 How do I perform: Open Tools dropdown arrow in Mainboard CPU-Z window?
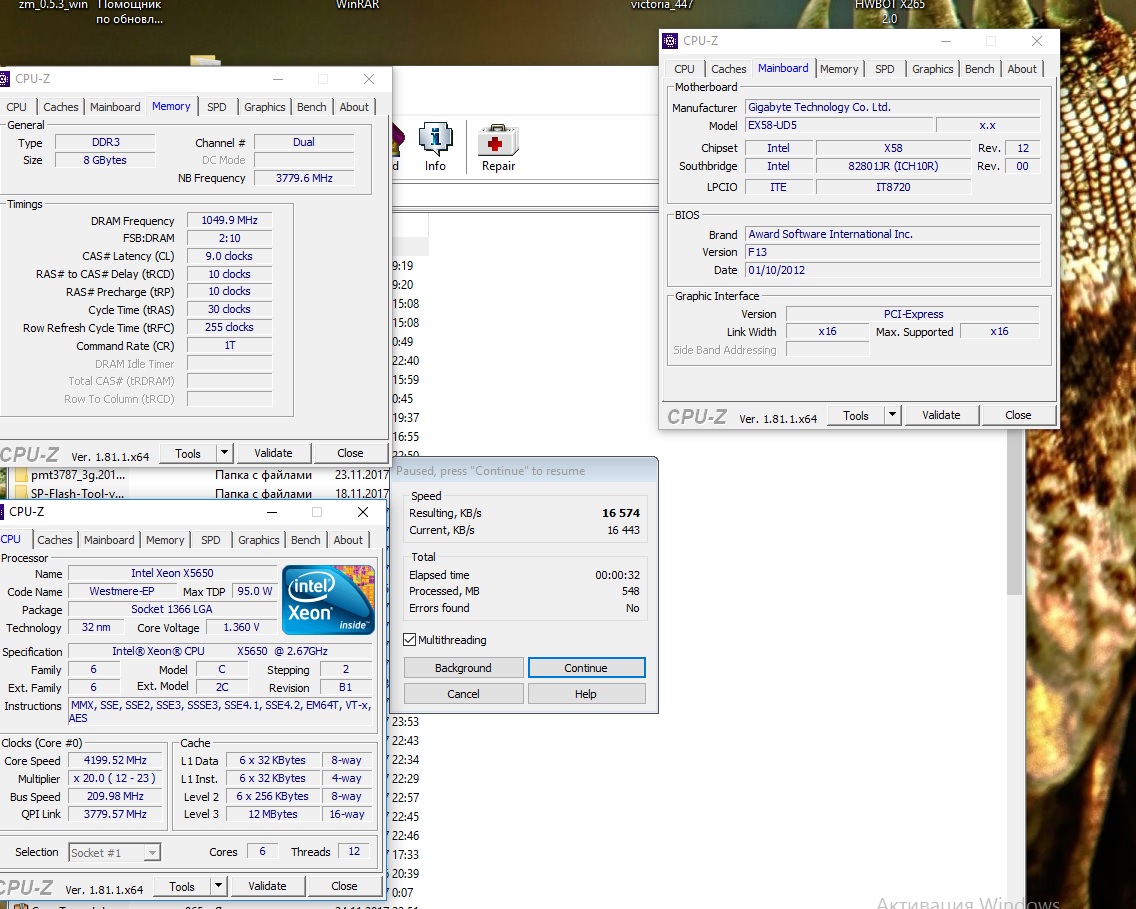892,415
